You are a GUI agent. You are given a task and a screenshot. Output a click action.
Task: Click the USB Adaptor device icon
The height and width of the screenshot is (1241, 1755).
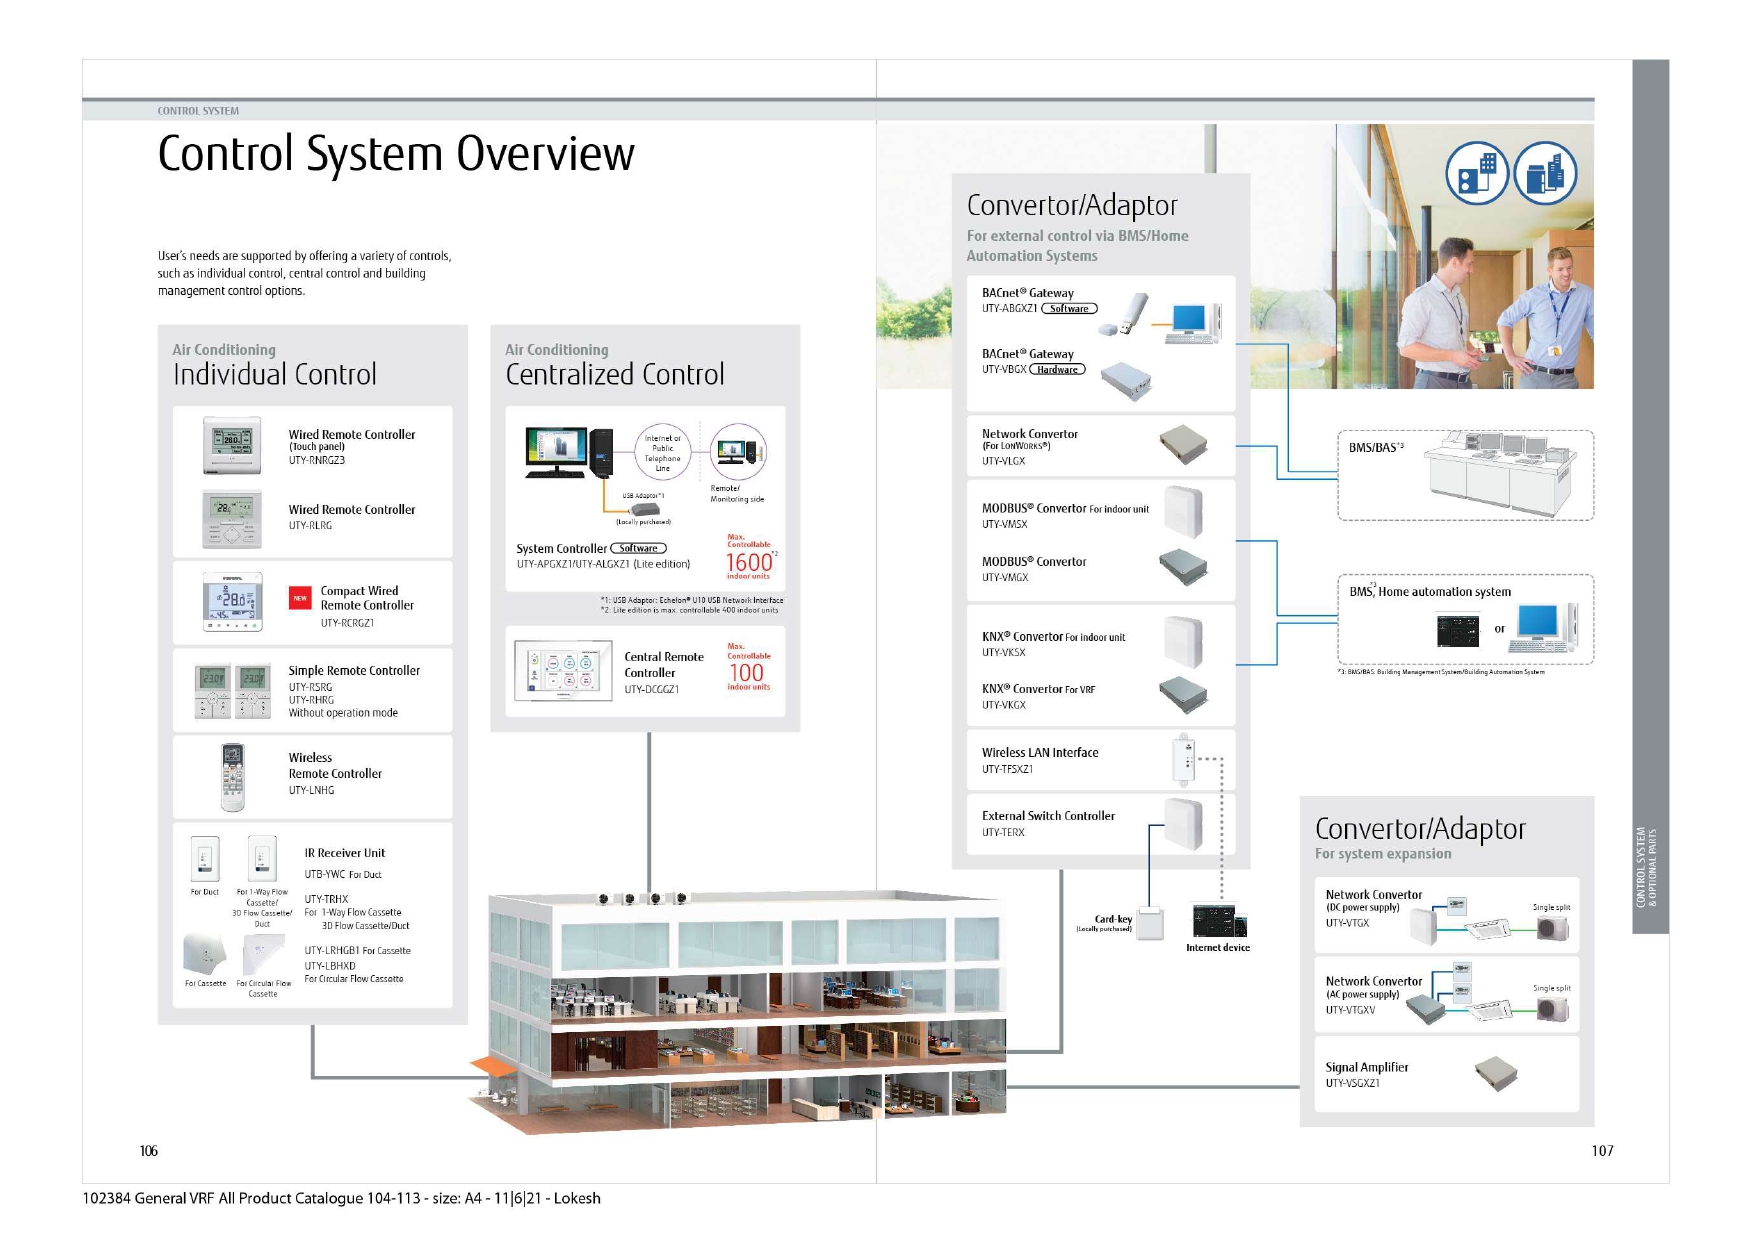(x=645, y=509)
